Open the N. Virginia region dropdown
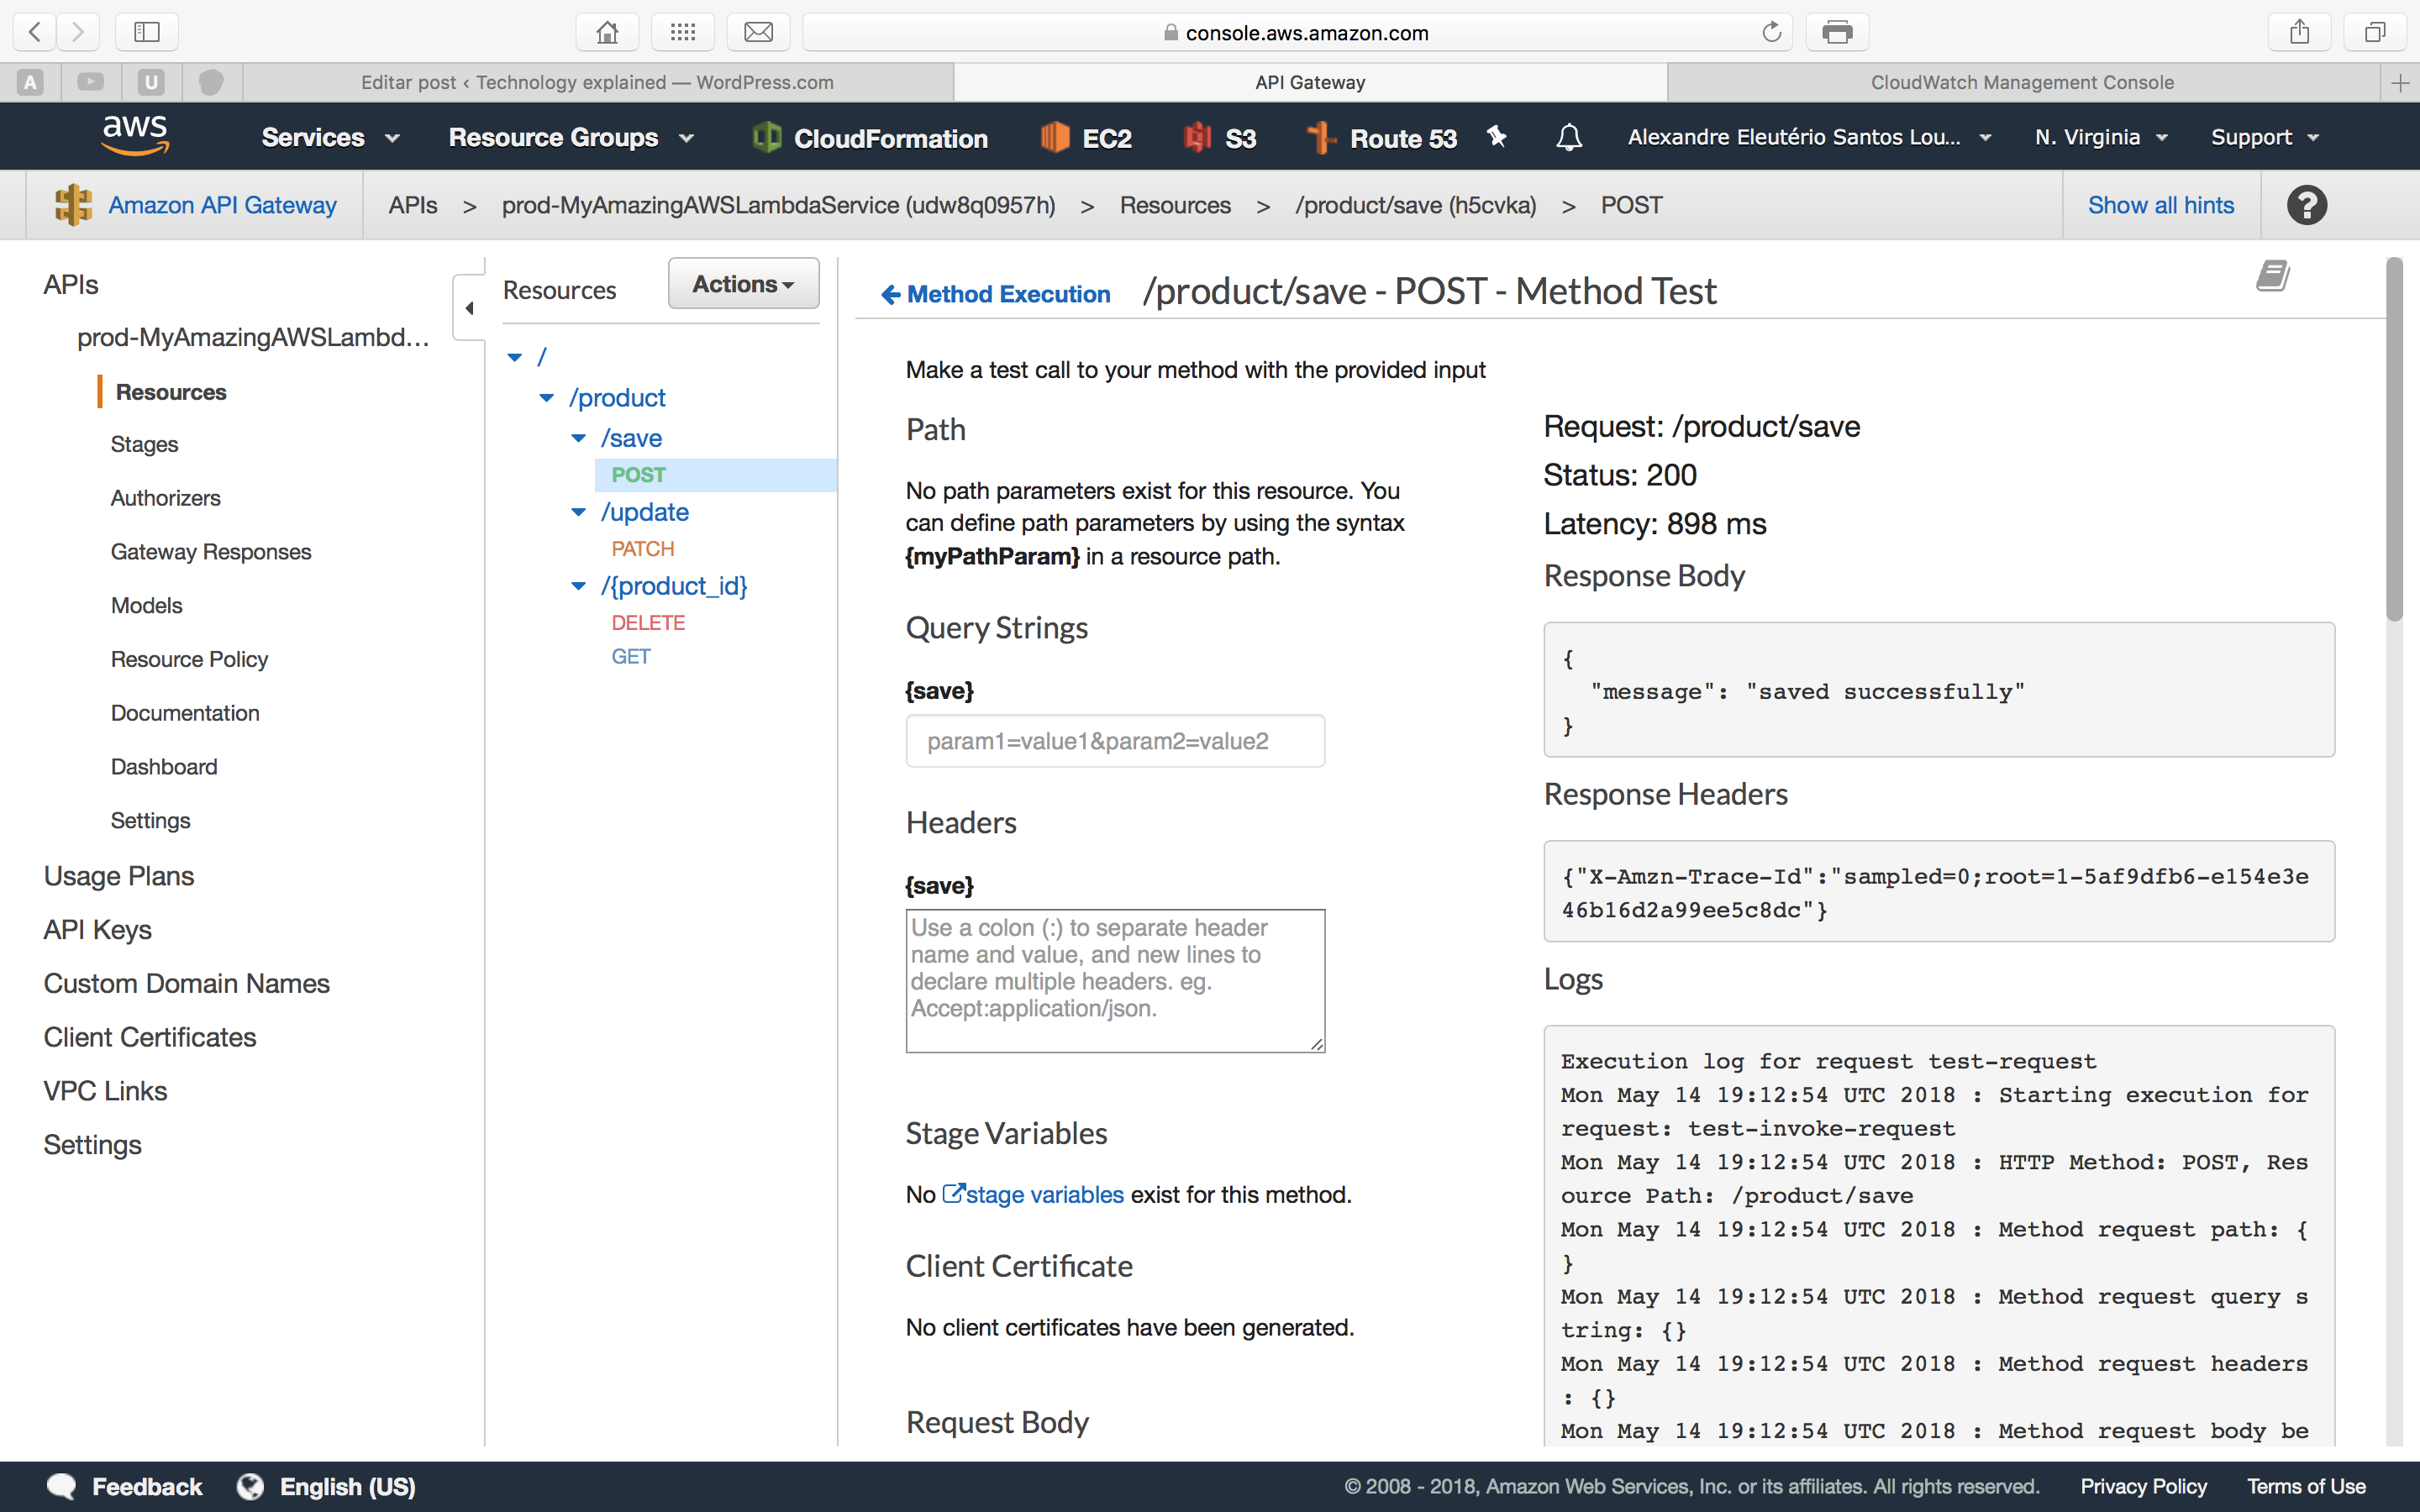This screenshot has height=1512, width=2420. click(x=2100, y=137)
